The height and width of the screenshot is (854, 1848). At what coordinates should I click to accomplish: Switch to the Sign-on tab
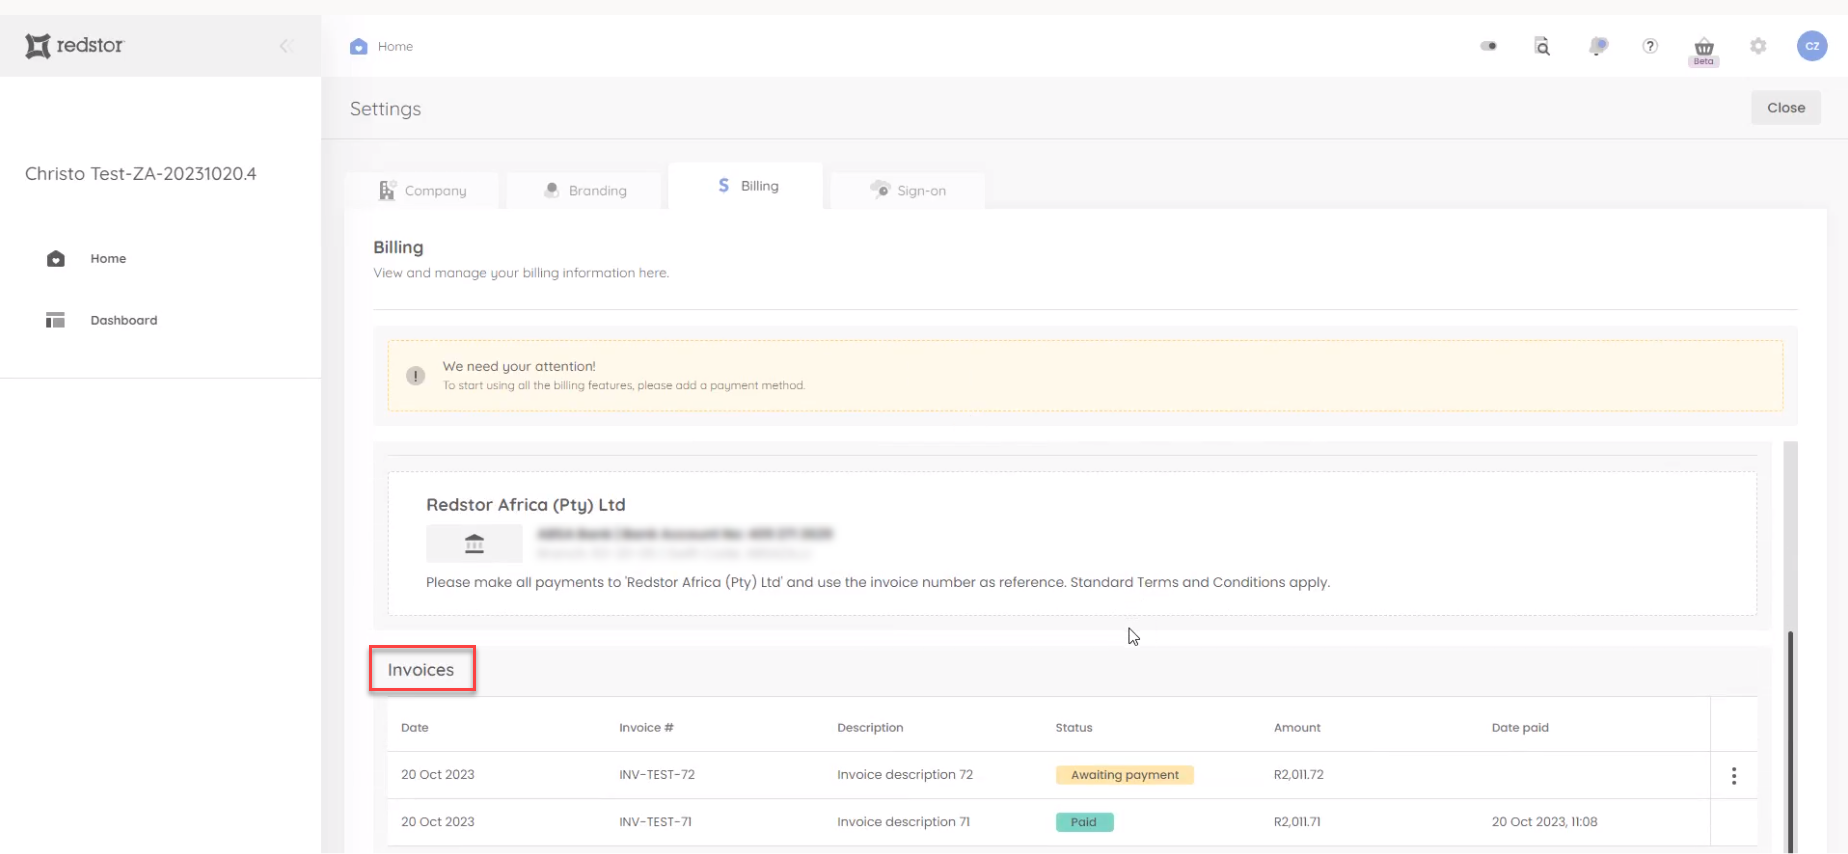click(908, 190)
